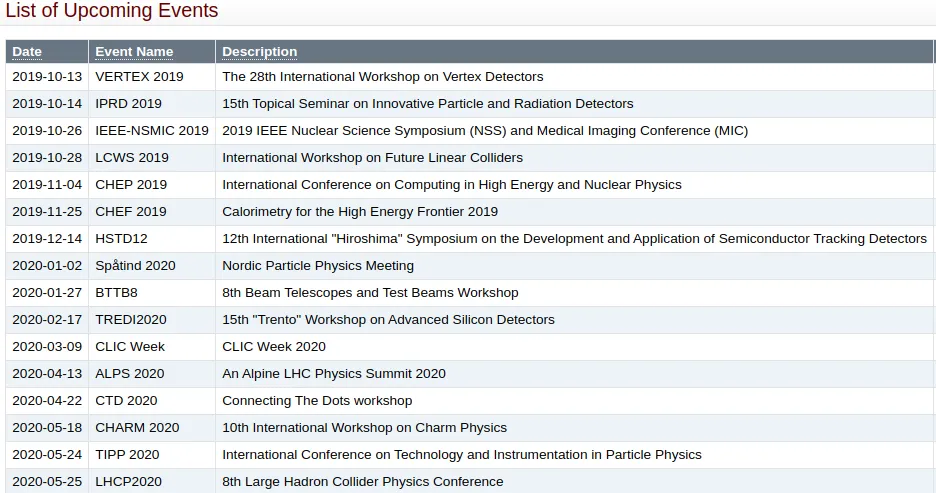Sort by Event Name column header
The height and width of the screenshot is (493, 936).
(134, 52)
